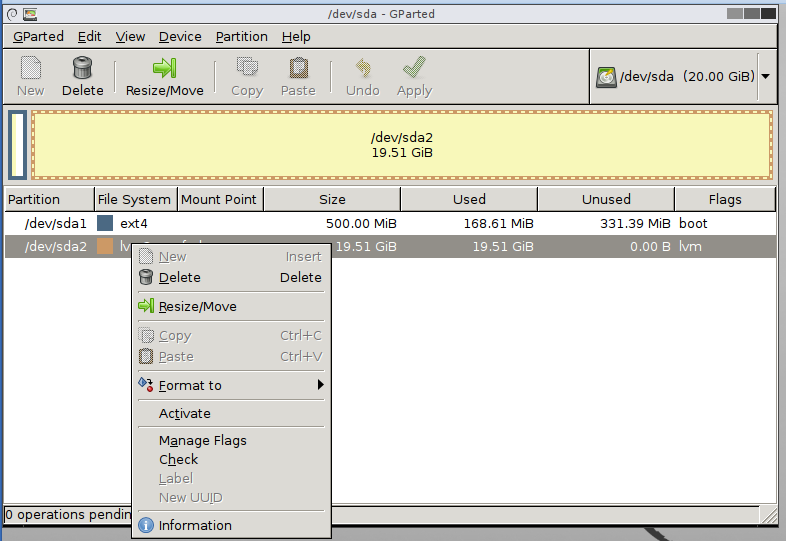Click the green arrow icon in context menu

click(146, 306)
